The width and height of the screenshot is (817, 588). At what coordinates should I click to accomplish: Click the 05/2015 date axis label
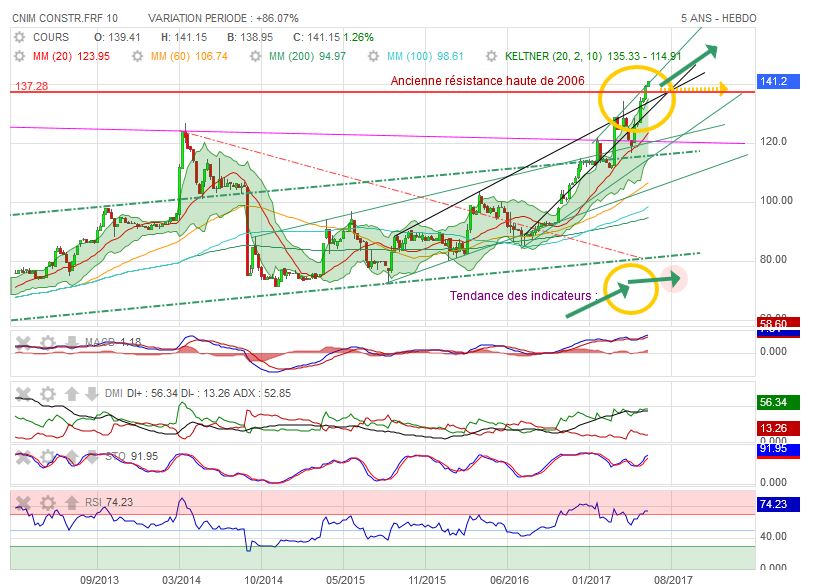tap(345, 580)
